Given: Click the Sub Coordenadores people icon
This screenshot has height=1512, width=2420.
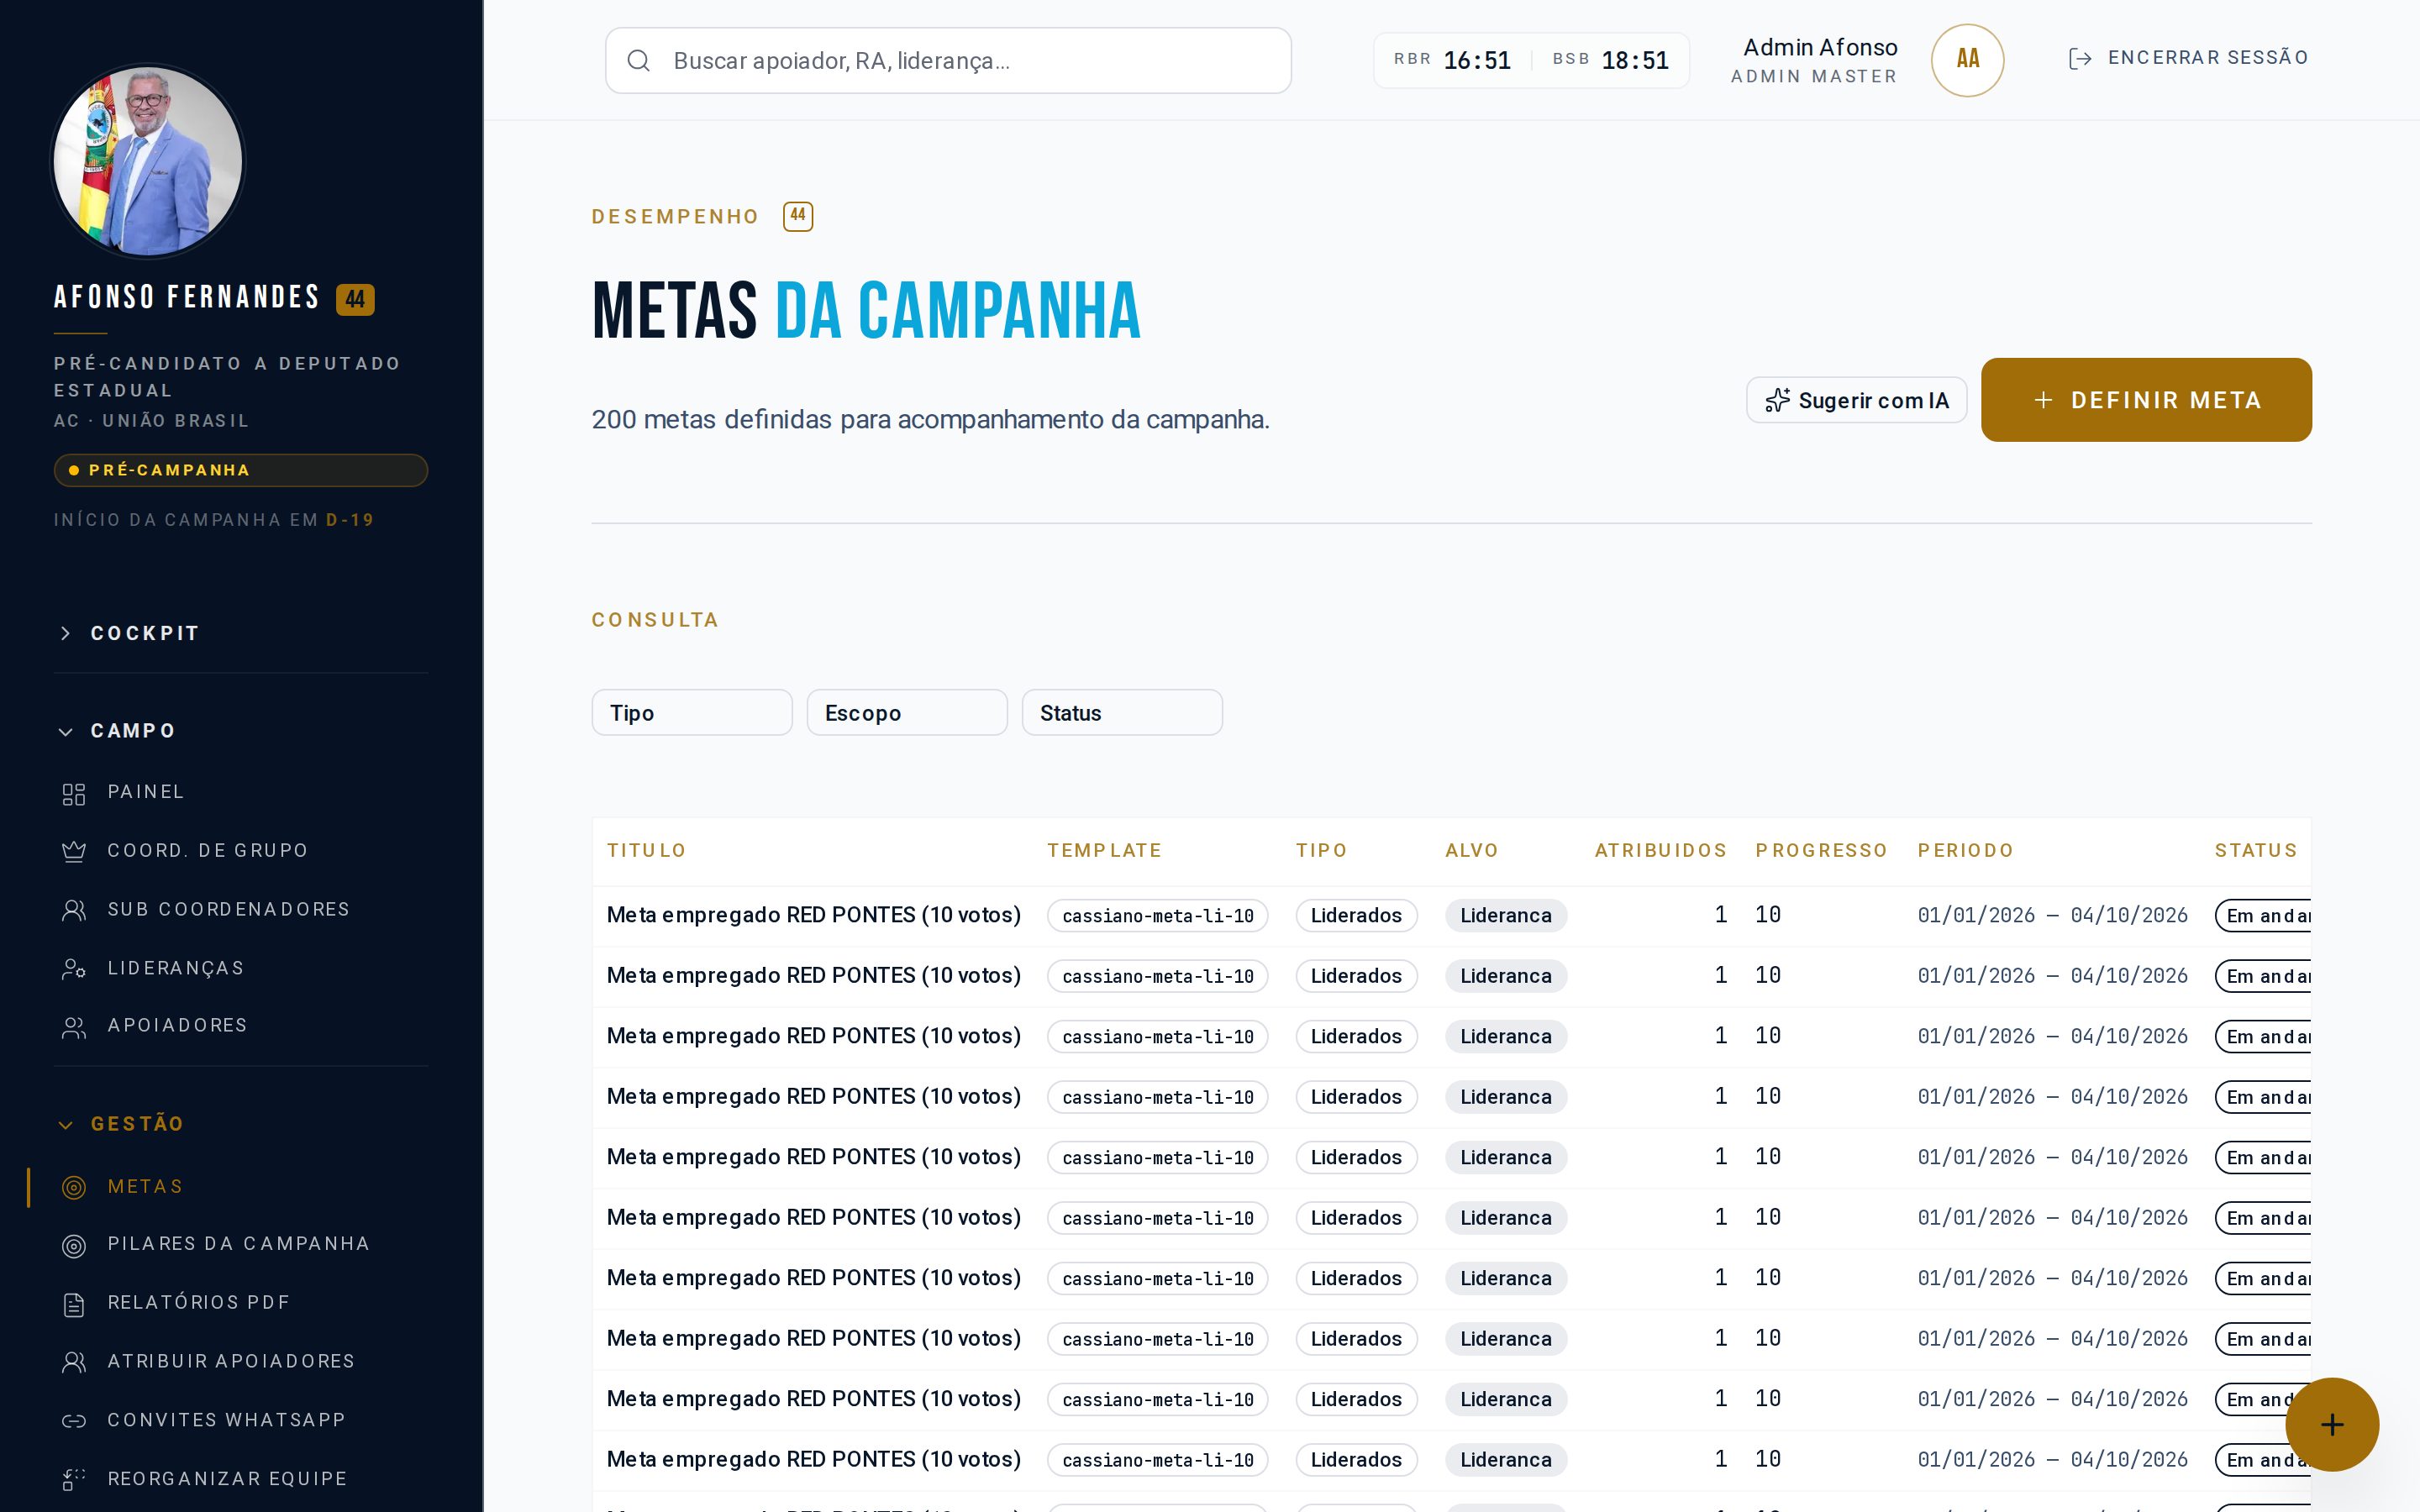Looking at the screenshot, I should [74, 910].
